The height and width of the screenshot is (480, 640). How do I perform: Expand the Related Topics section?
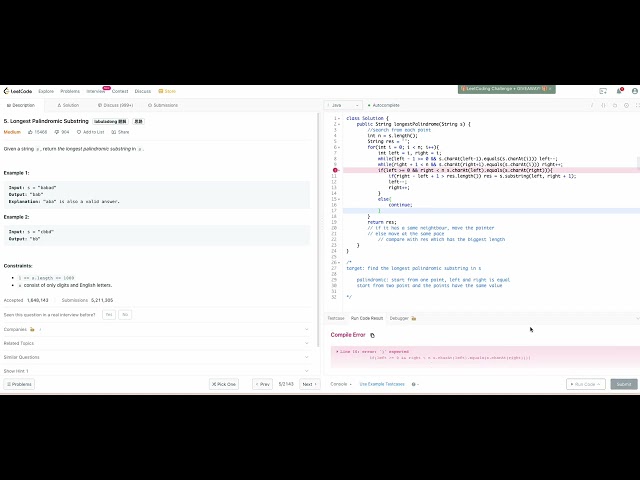(156, 343)
